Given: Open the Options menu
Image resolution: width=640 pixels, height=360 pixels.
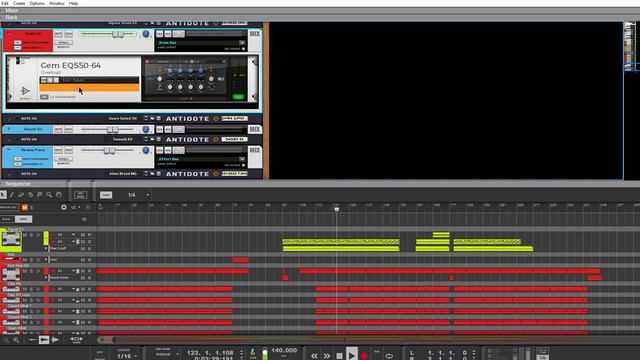Looking at the screenshot, I should pos(37,3).
